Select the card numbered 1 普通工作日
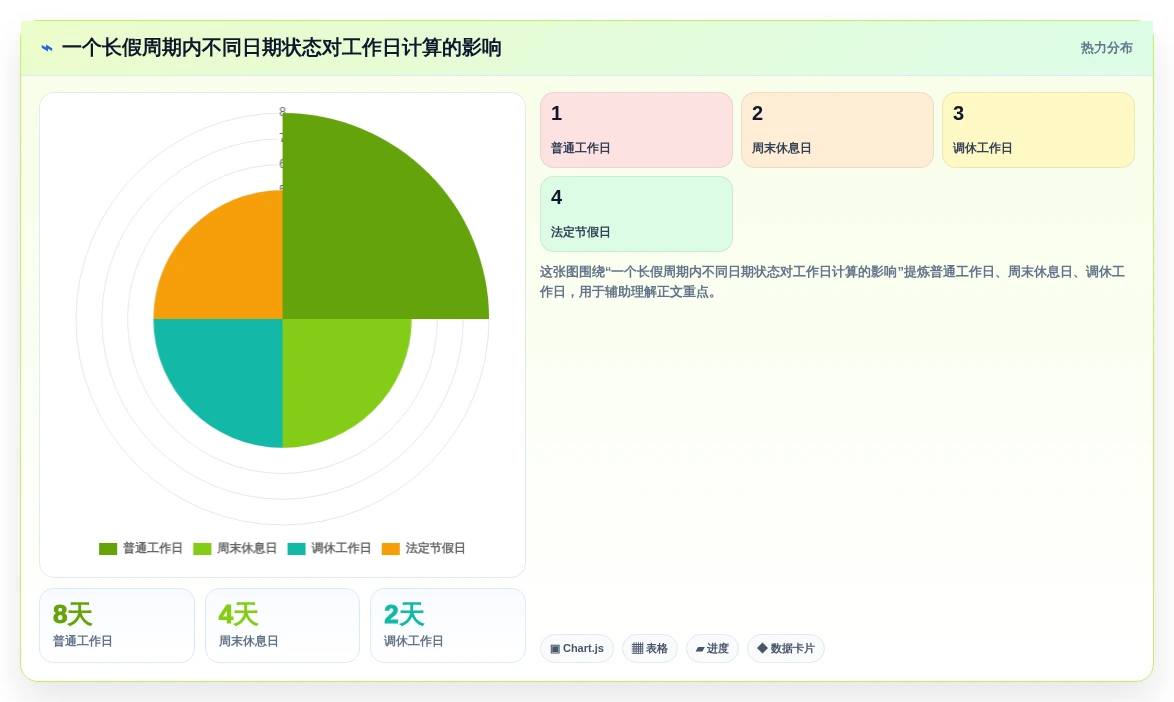Screen dimensions: 1174x702 coord(636,130)
